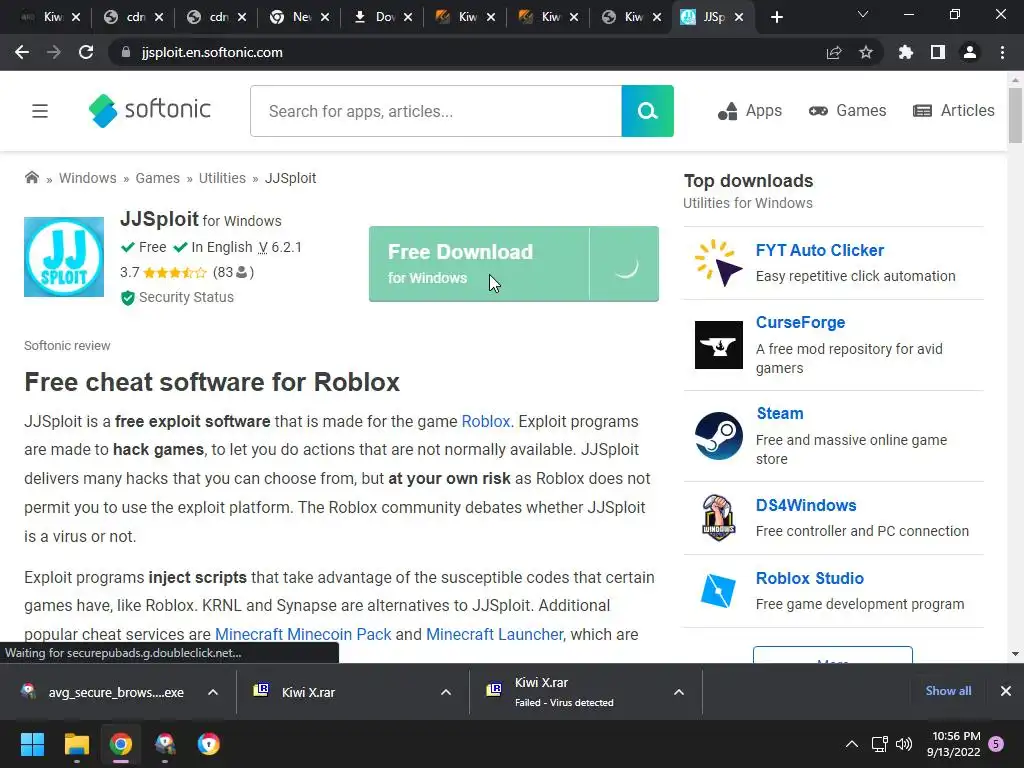The height and width of the screenshot is (768, 1024).
Task: Open the Games navigation item
Action: point(847,111)
